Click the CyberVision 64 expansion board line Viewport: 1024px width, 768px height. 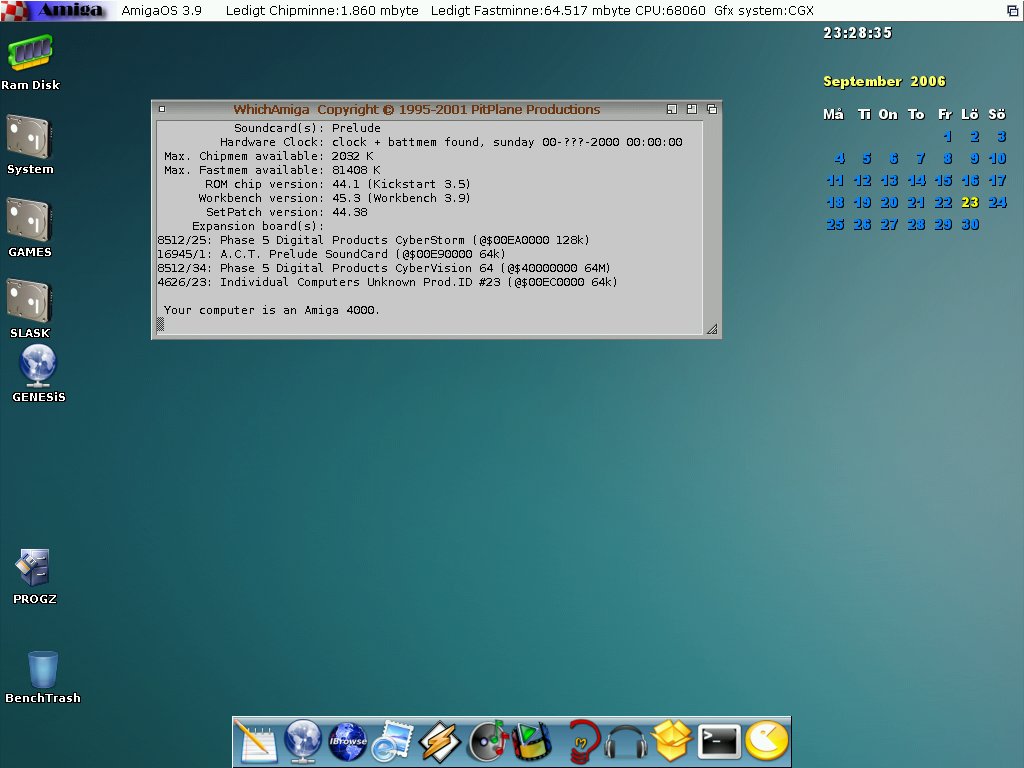tap(384, 268)
